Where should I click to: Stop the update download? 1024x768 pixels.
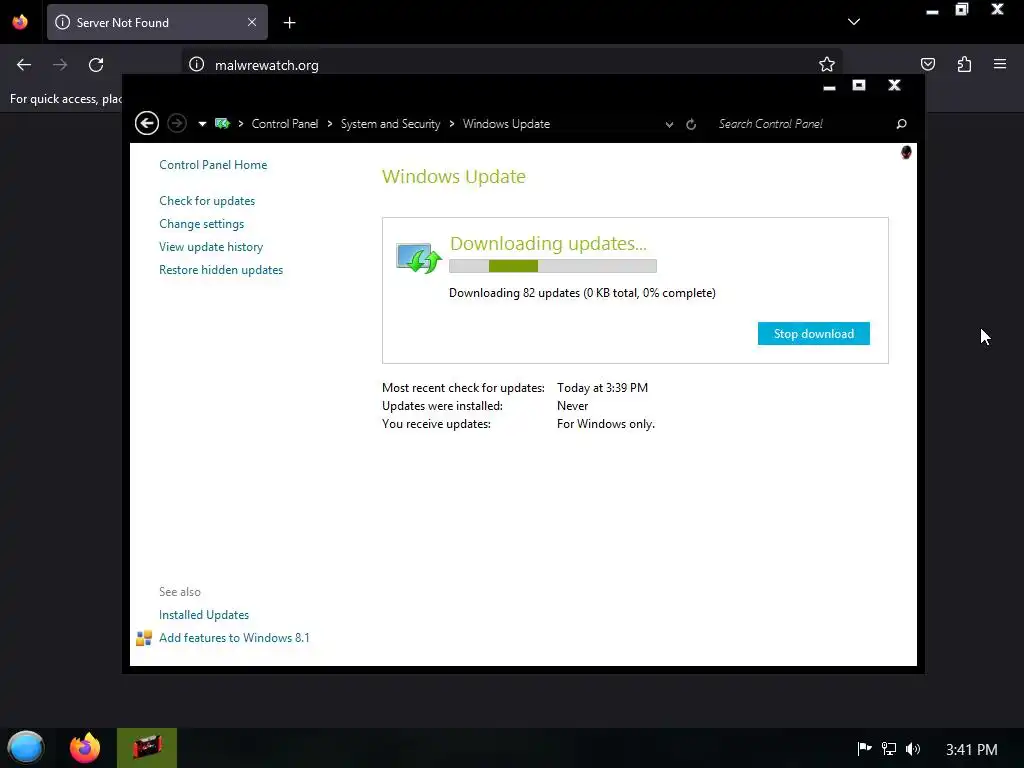(x=814, y=334)
